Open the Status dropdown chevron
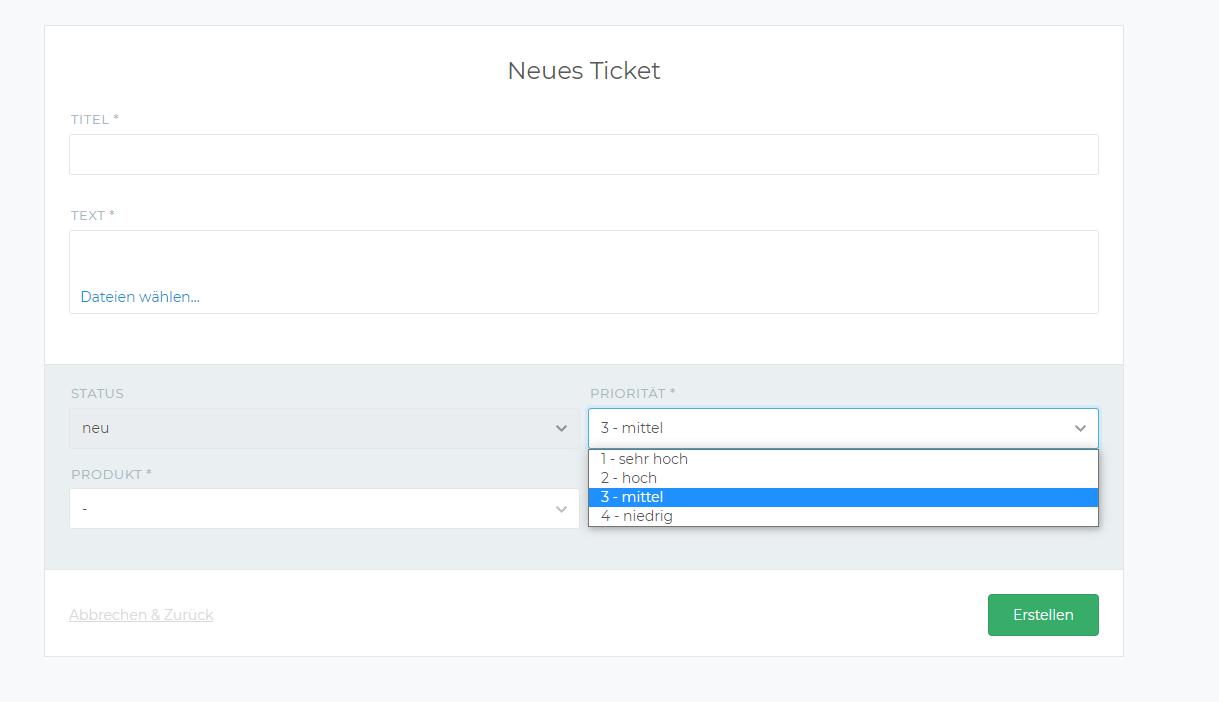Image resolution: width=1219 pixels, height=702 pixels. [561, 428]
